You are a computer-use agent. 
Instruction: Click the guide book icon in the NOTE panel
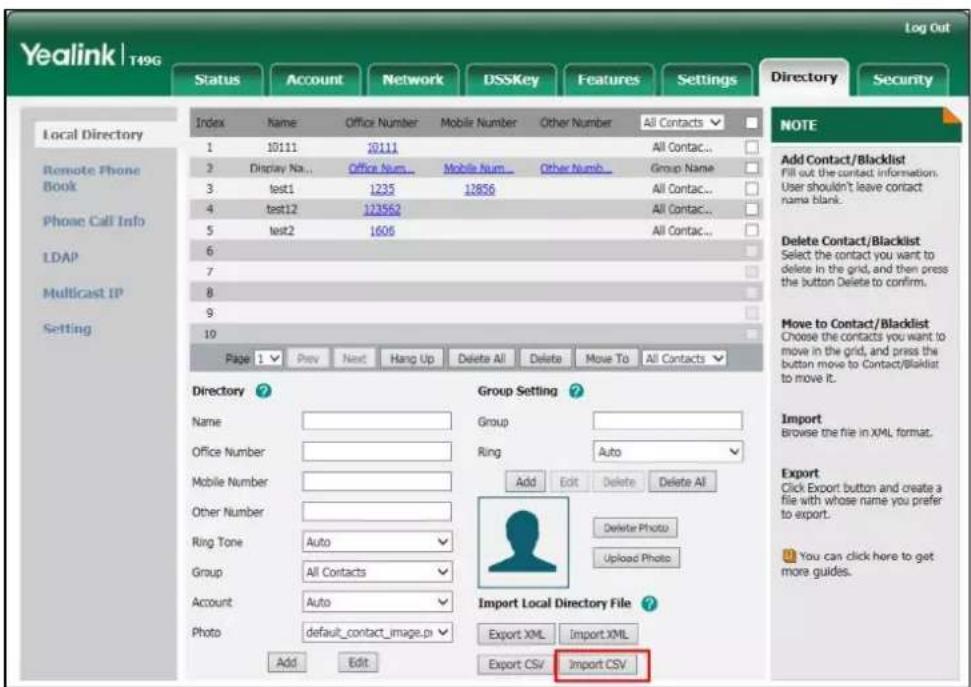pos(788,556)
